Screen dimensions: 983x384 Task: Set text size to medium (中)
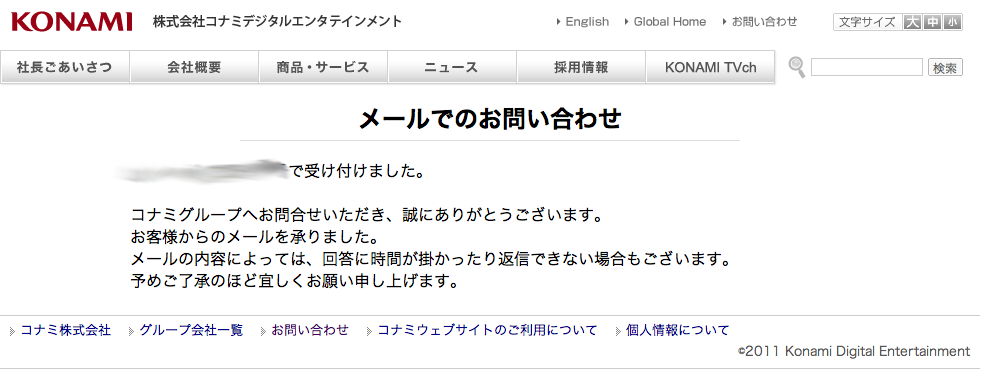click(x=933, y=22)
